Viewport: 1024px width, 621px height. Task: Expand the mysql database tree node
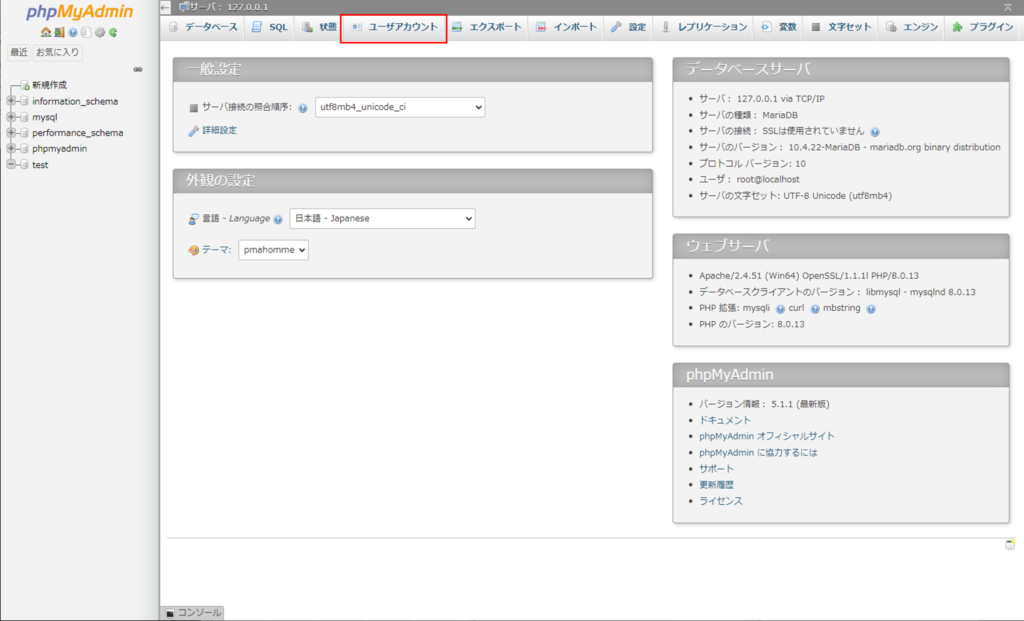[12, 117]
